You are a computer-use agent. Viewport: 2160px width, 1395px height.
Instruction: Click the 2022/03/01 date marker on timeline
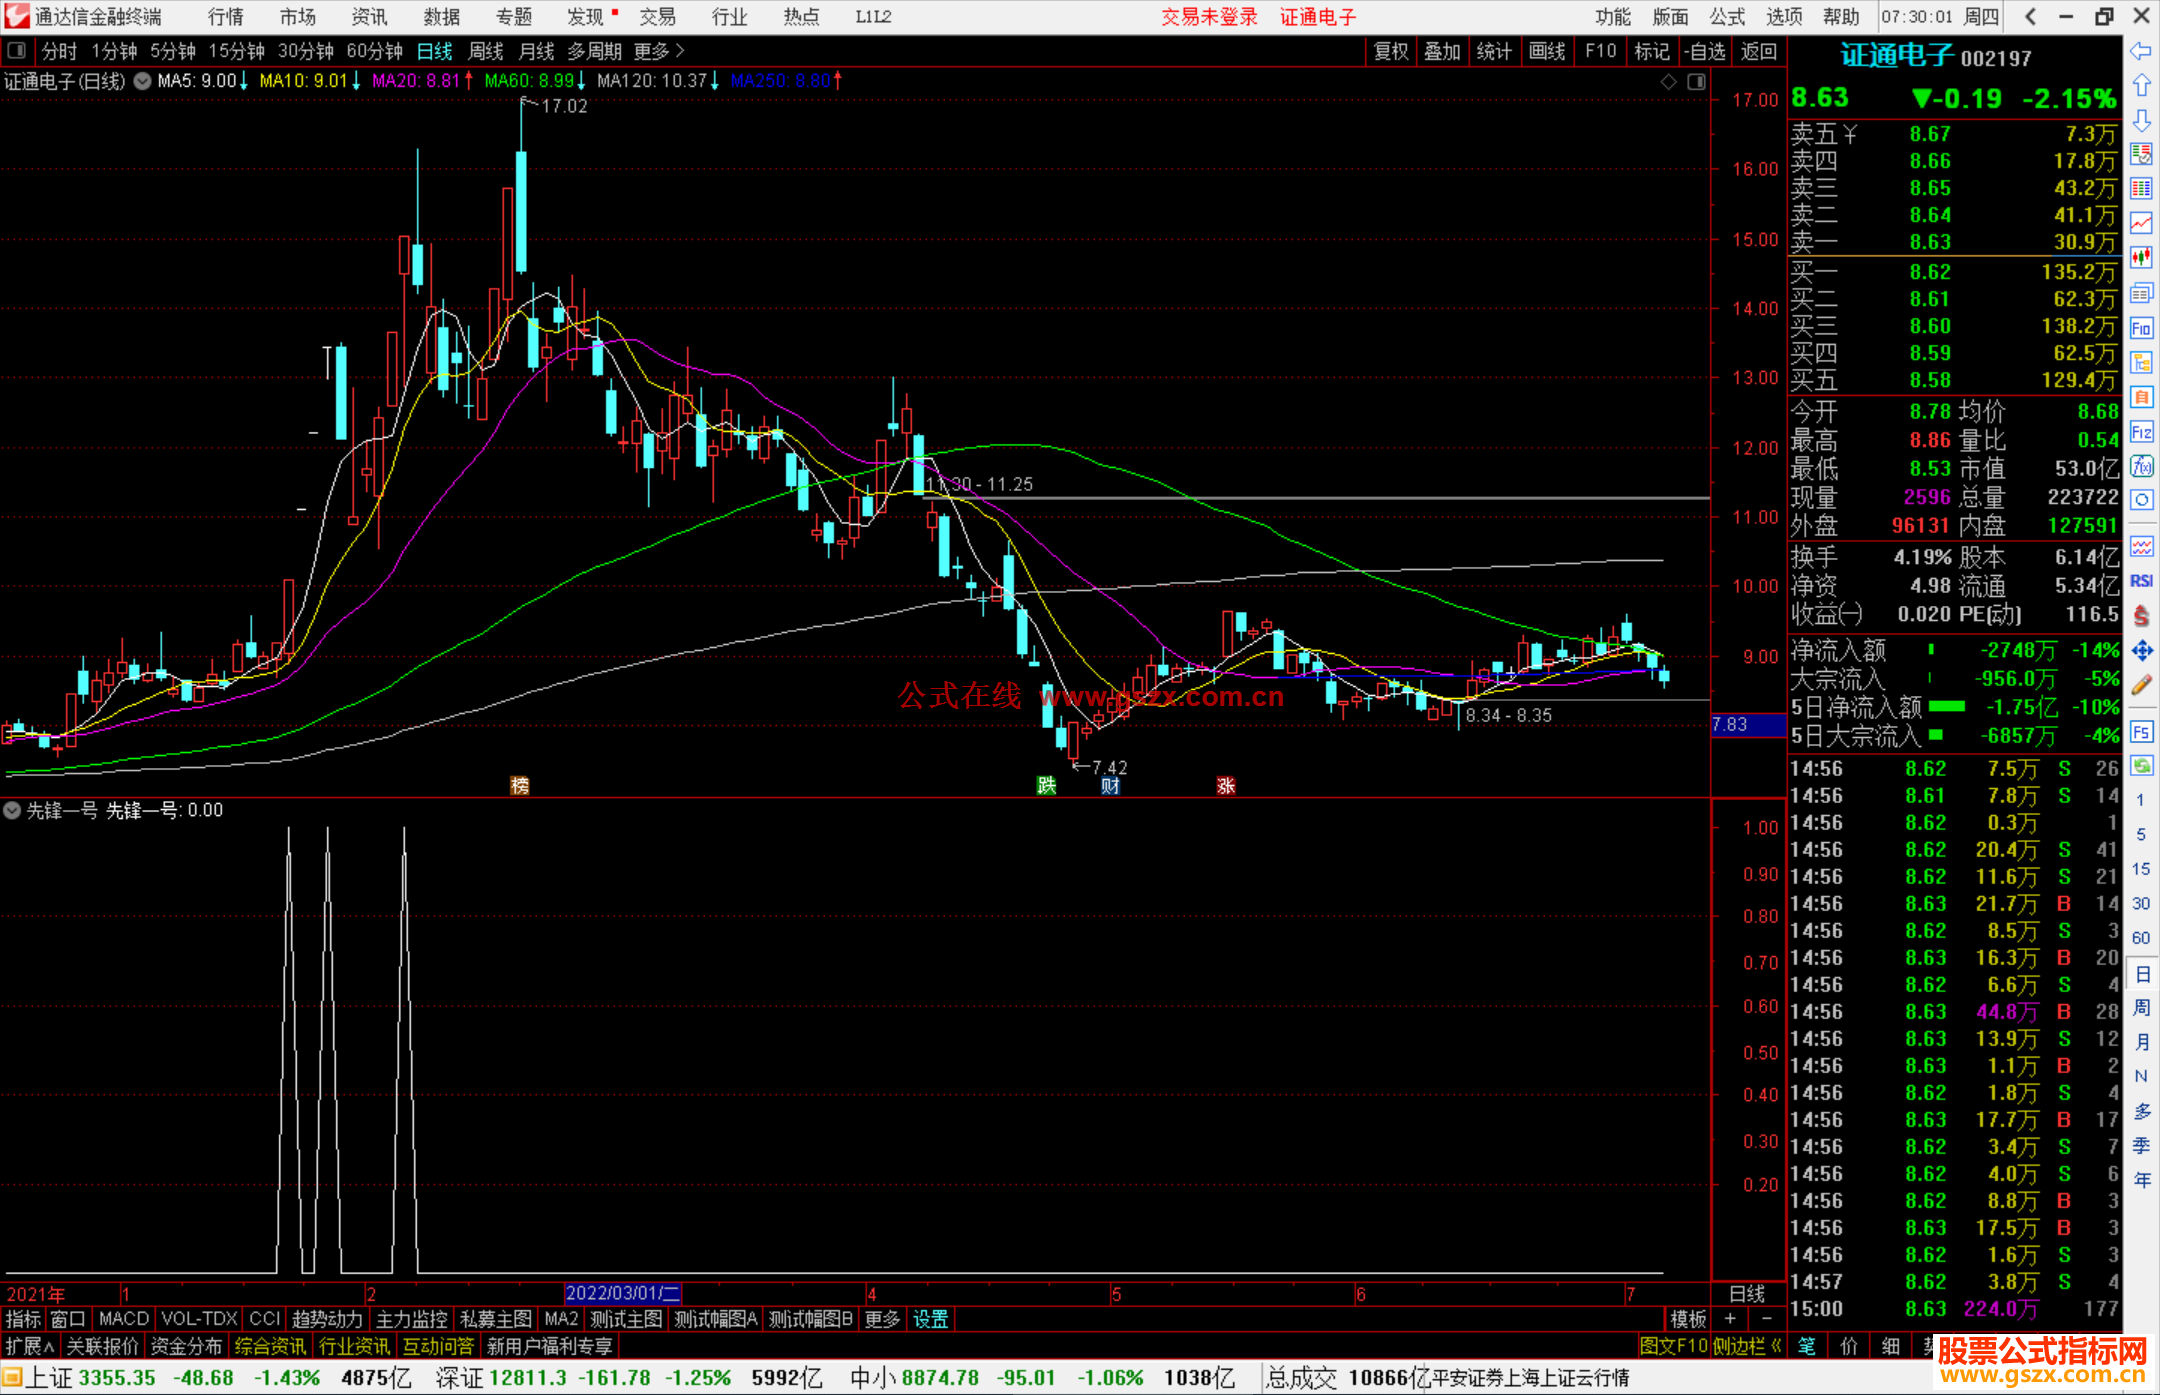(623, 1294)
